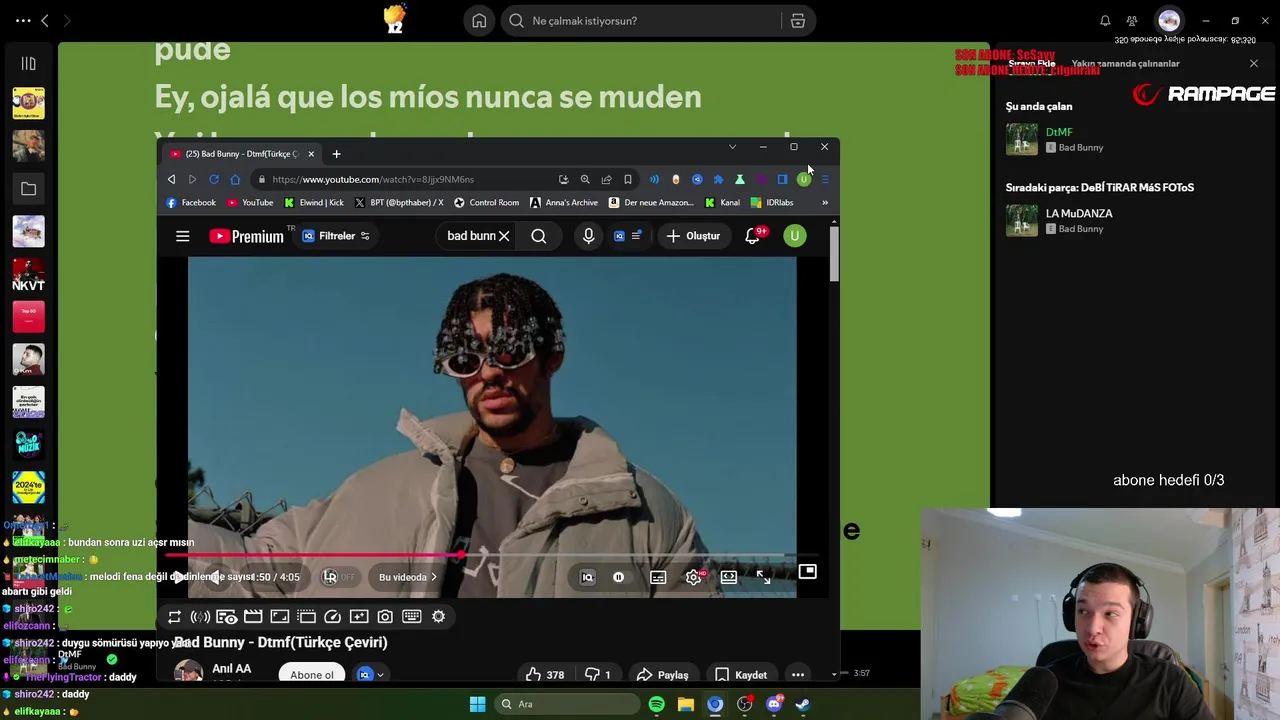Open the Control Room bookmark
Image resolution: width=1280 pixels, height=720 pixels.
[487, 203]
